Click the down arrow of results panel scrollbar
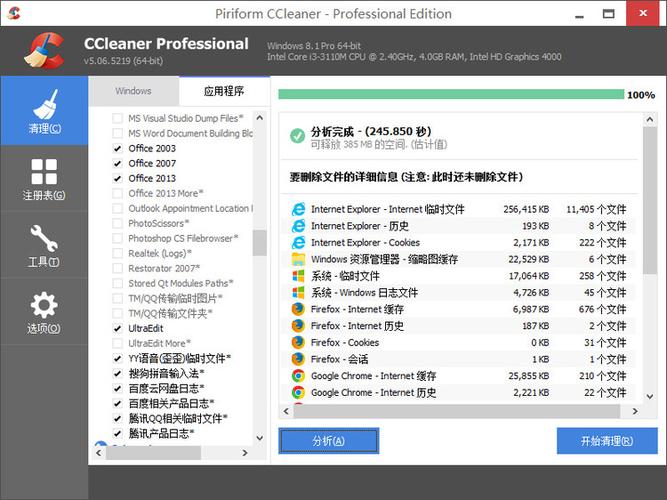This screenshot has width=667, height=500. click(x=650, y=397)
